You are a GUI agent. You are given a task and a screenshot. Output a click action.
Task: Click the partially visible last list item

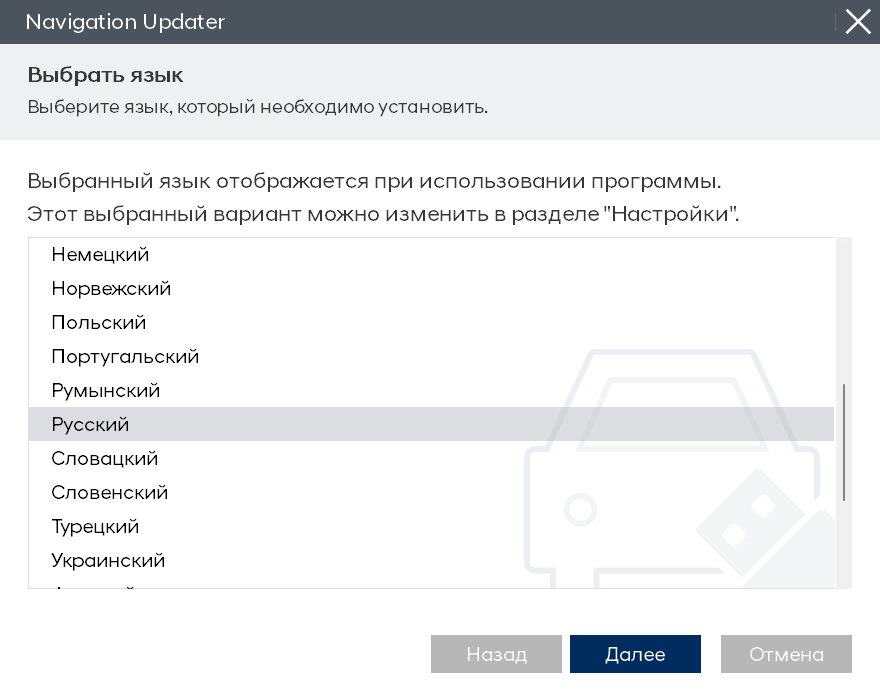(x=93, y=585)
